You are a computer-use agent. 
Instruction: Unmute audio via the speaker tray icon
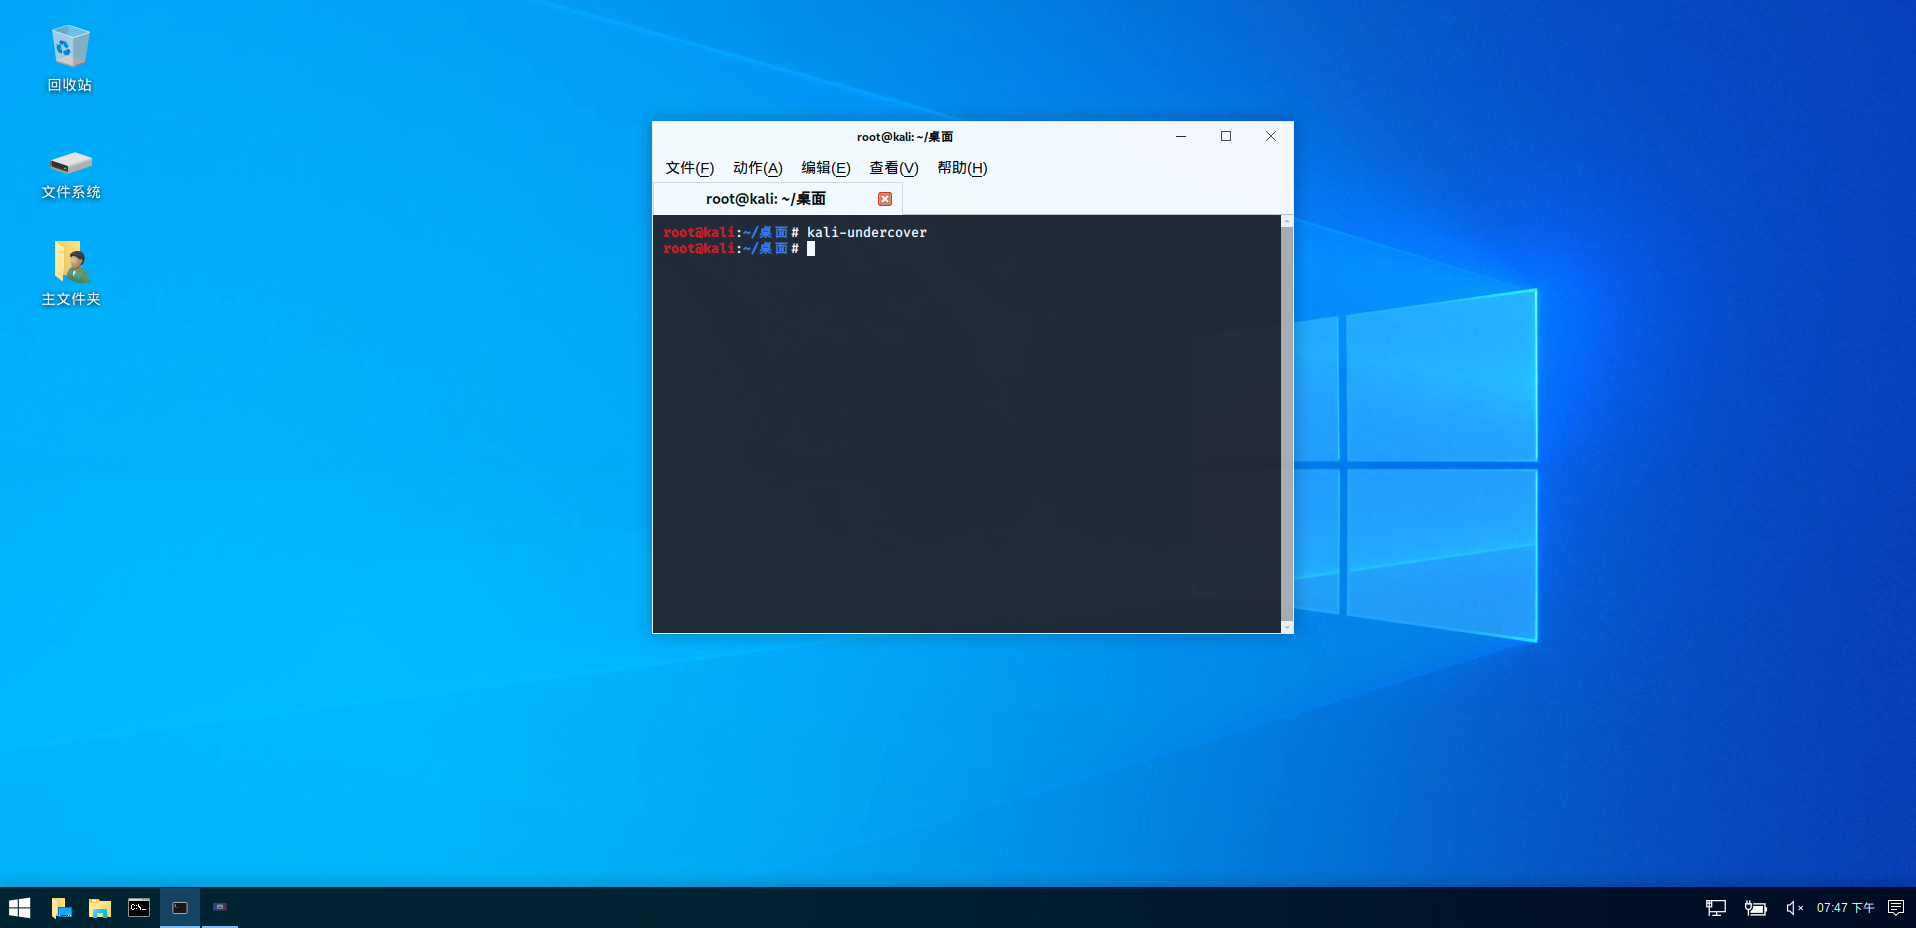1792,907
